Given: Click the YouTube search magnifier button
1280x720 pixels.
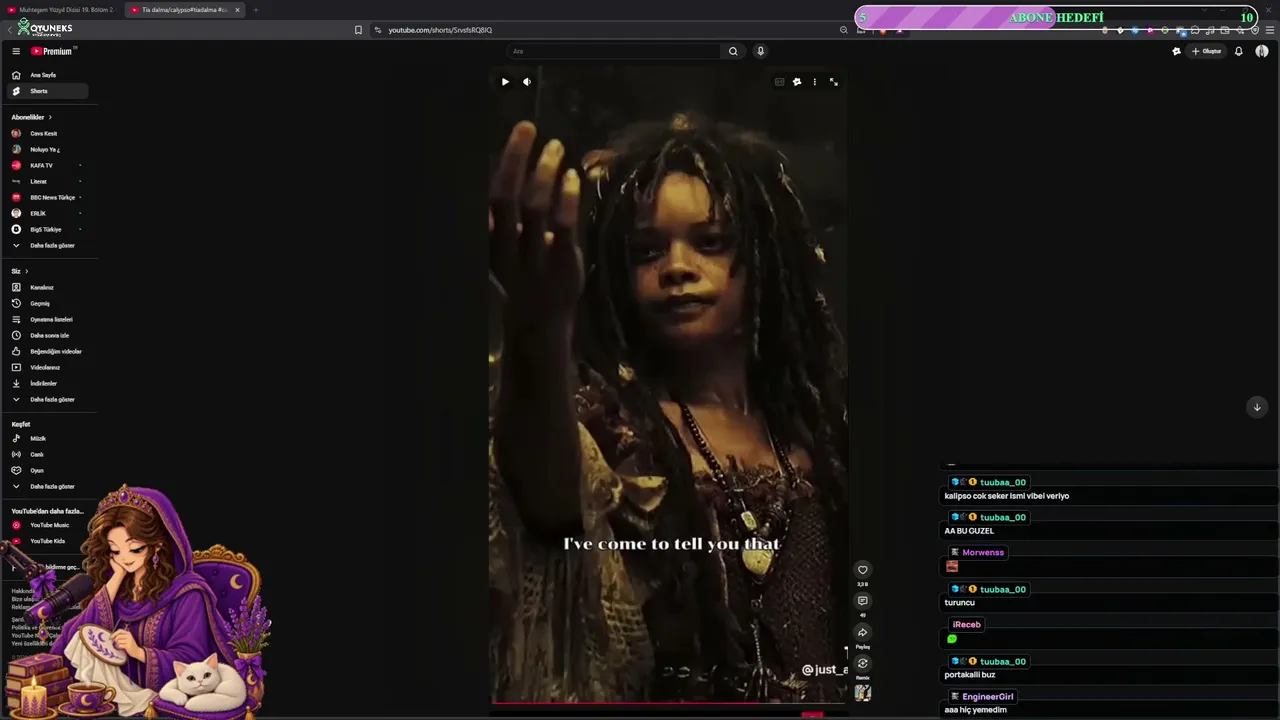Looking at the screenshot, I should click(x=733, y=51).
